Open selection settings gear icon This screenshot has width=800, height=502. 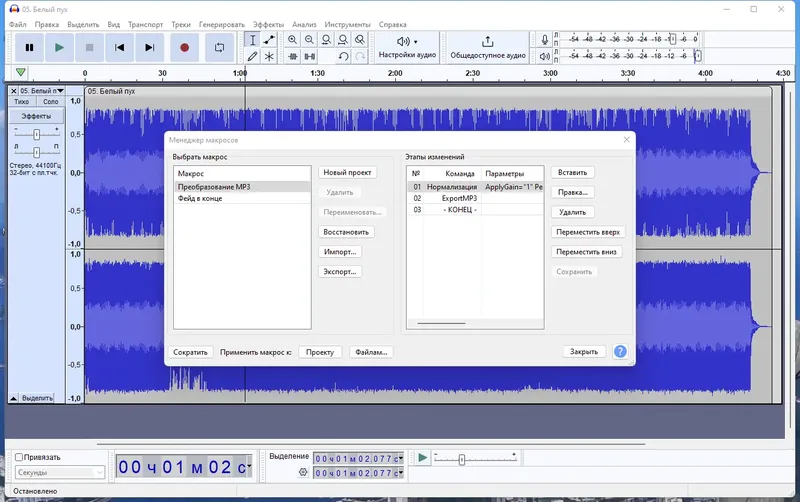point(303,472)
